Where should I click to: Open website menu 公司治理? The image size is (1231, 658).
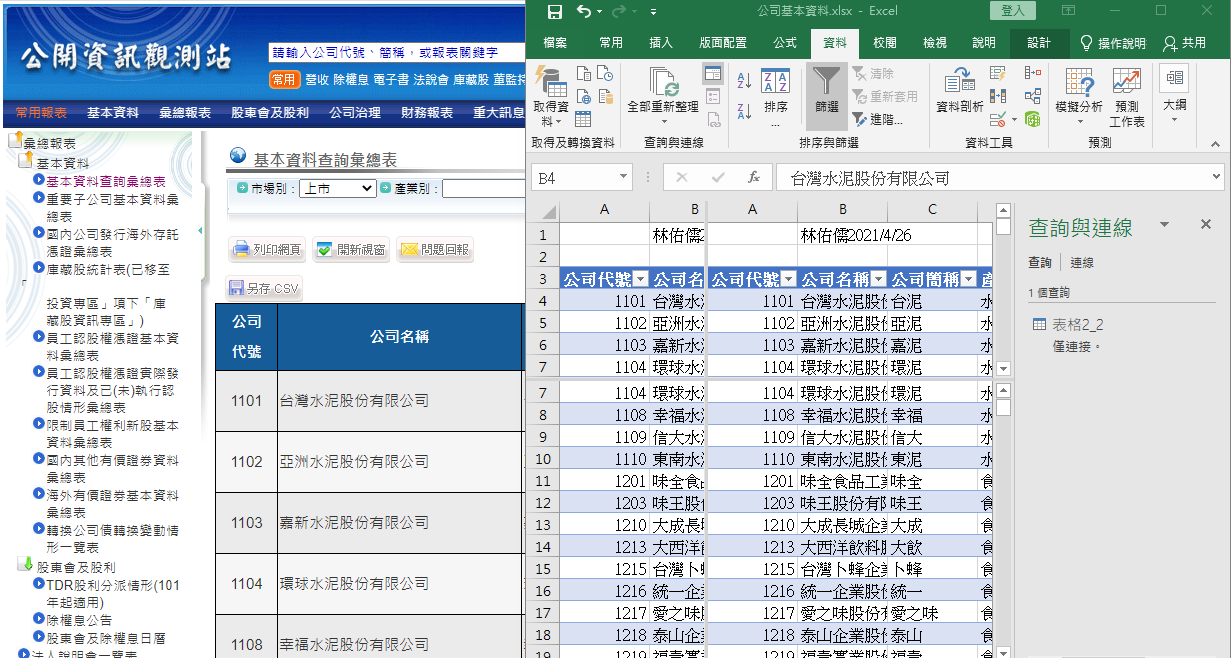pyautogui.click(x=355, y=113)
